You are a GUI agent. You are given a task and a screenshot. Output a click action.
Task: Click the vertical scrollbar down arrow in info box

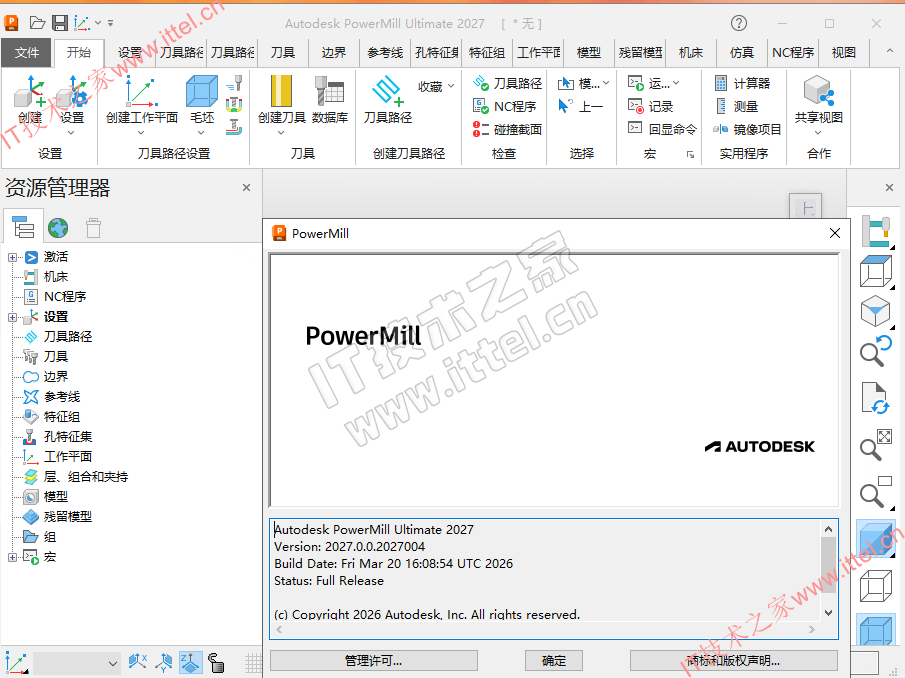pos(829,613)
